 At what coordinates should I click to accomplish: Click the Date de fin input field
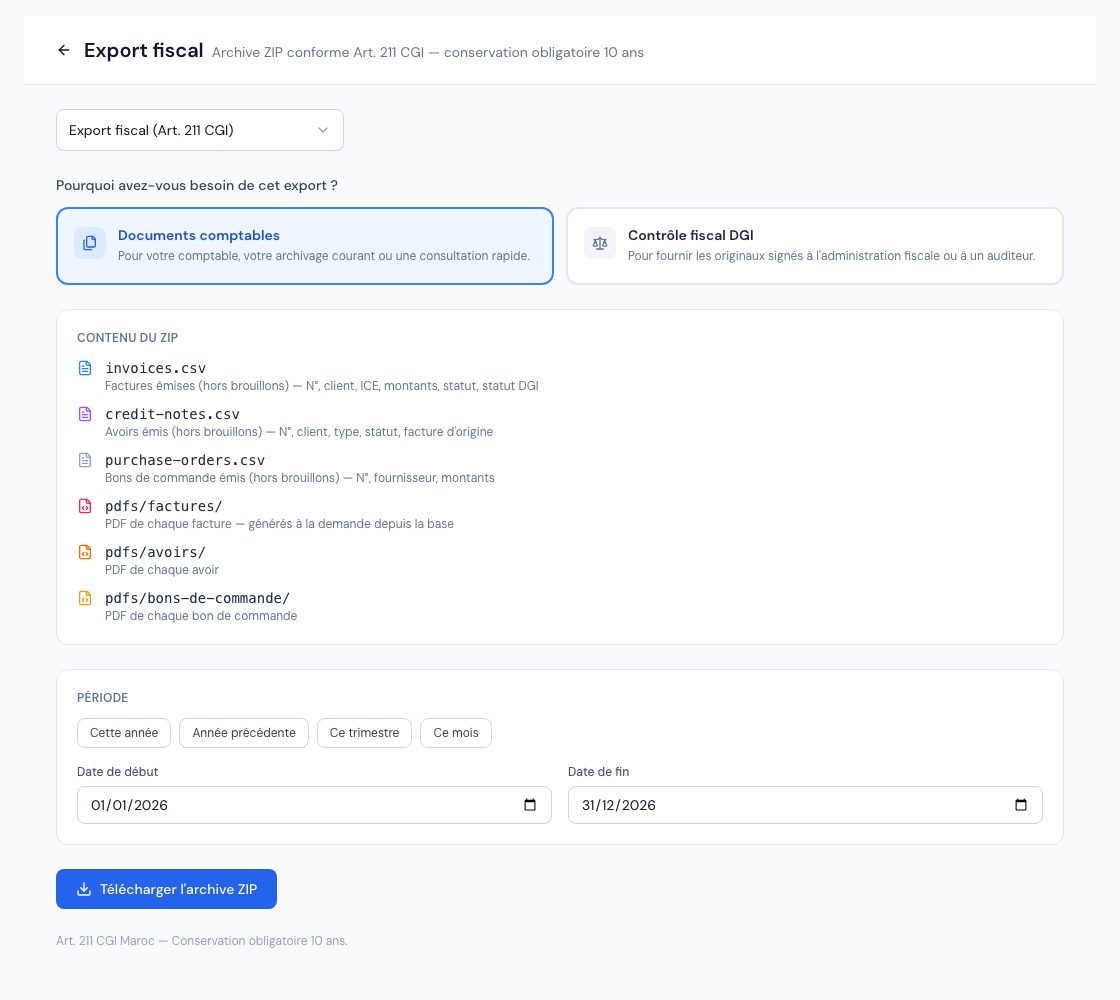805,805
